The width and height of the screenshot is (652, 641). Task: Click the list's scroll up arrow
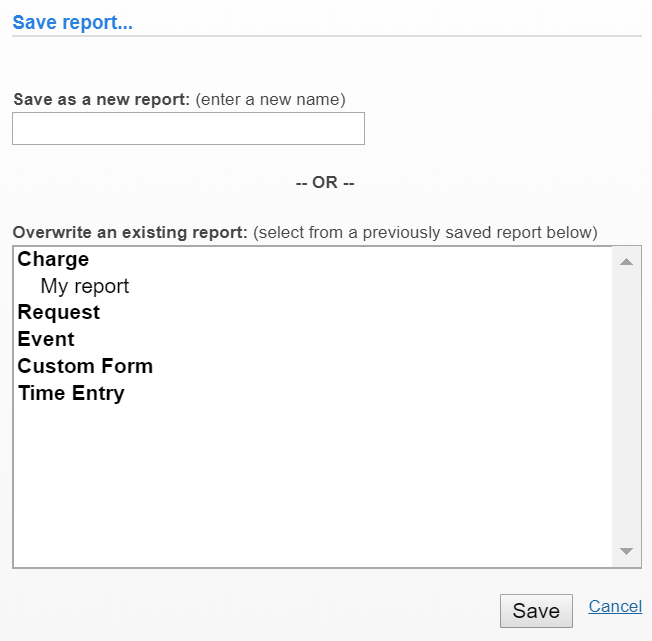coord(626,262)
